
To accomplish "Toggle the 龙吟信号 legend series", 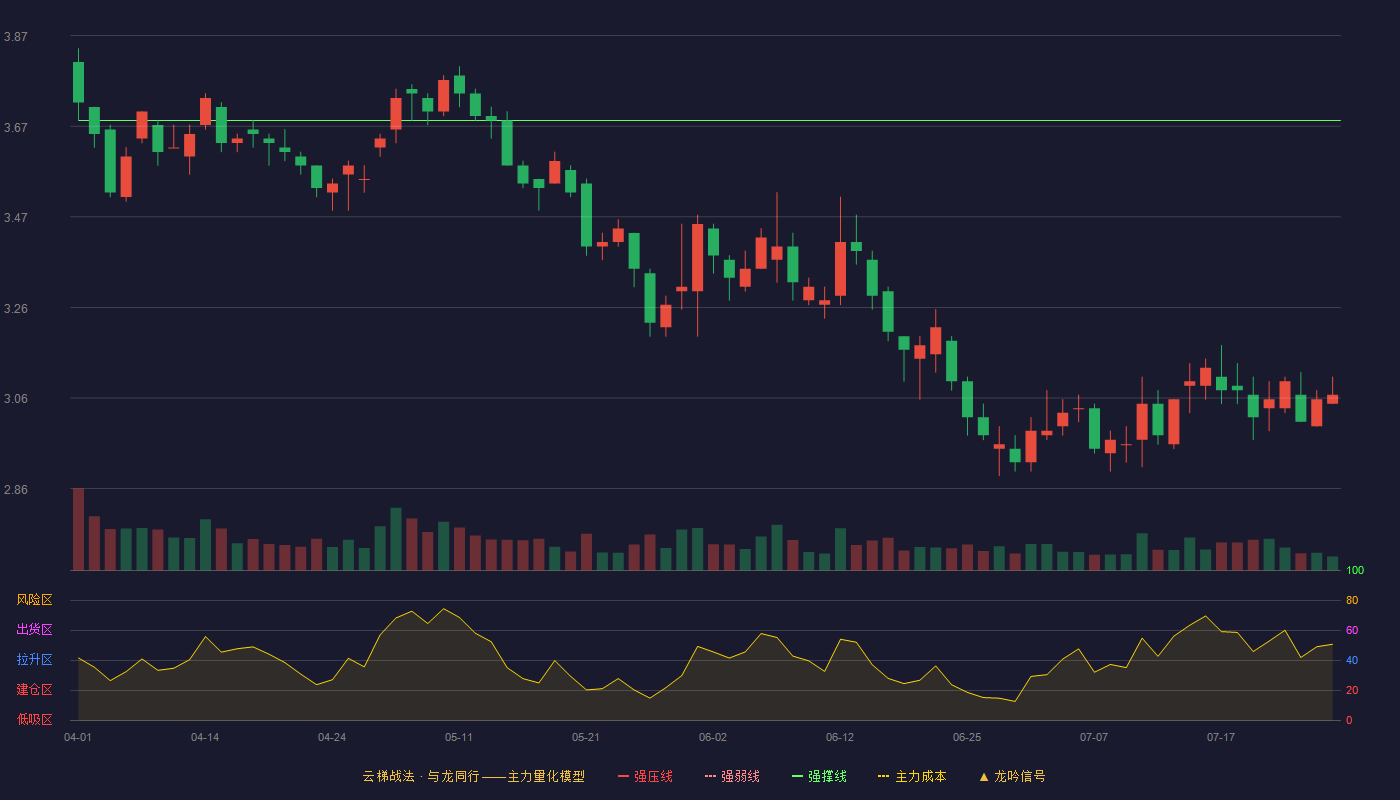I will pyautogui.click(x=1012, y=776).
